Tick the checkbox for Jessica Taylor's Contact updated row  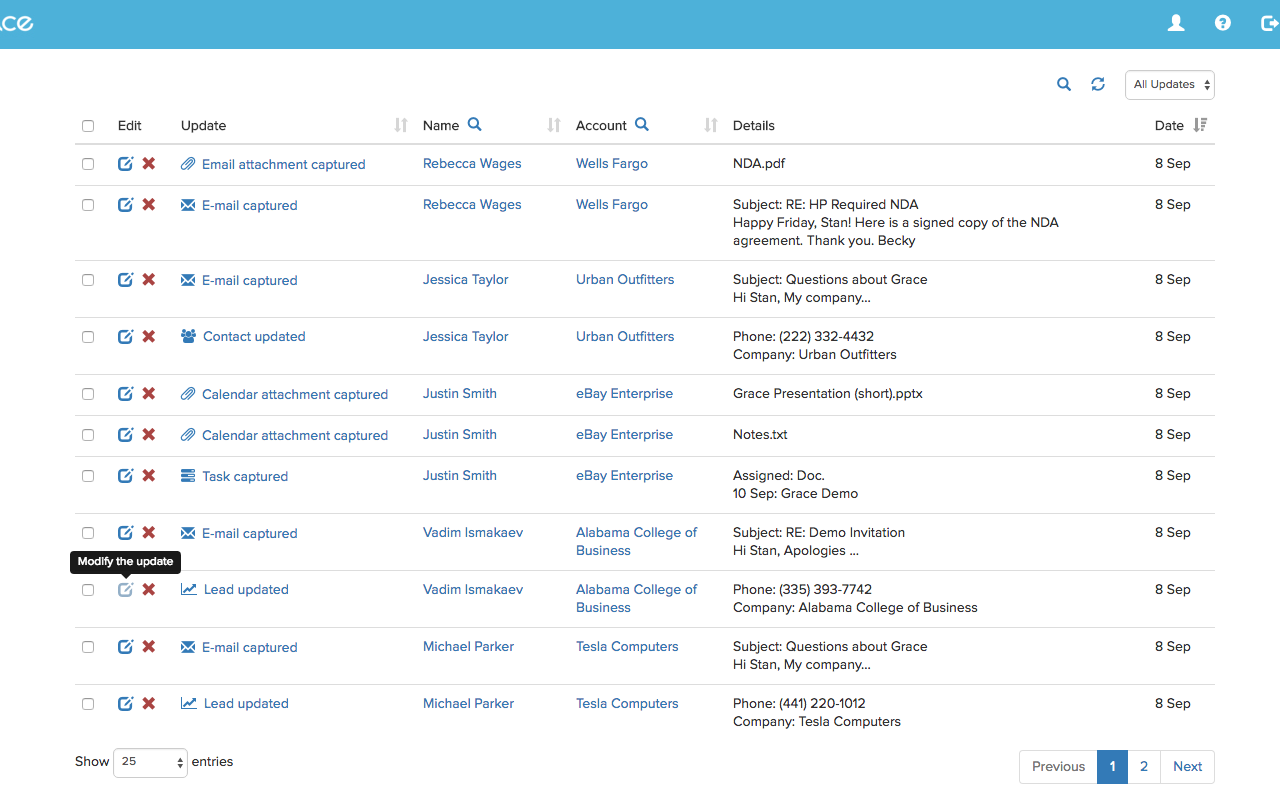coord(88,337)
